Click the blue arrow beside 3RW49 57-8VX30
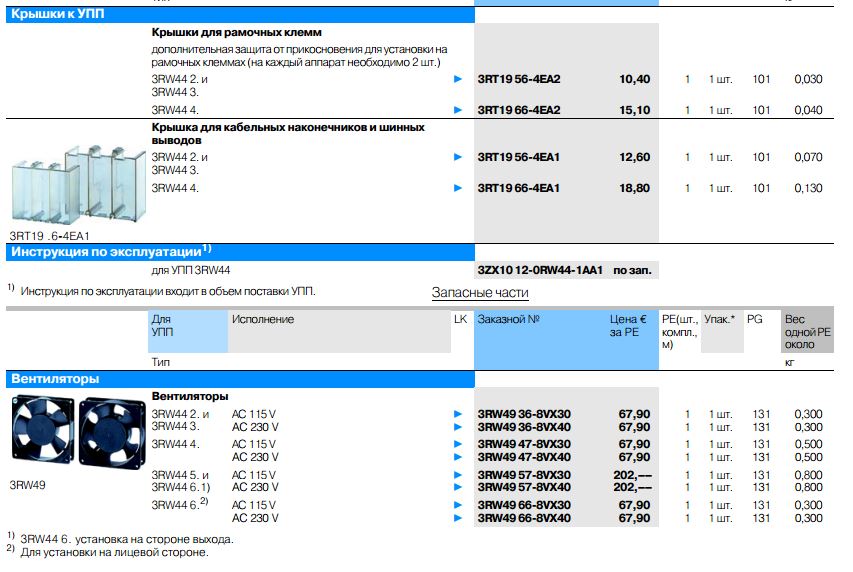This screenshot has height=572, width=853. tap(458, 475)
